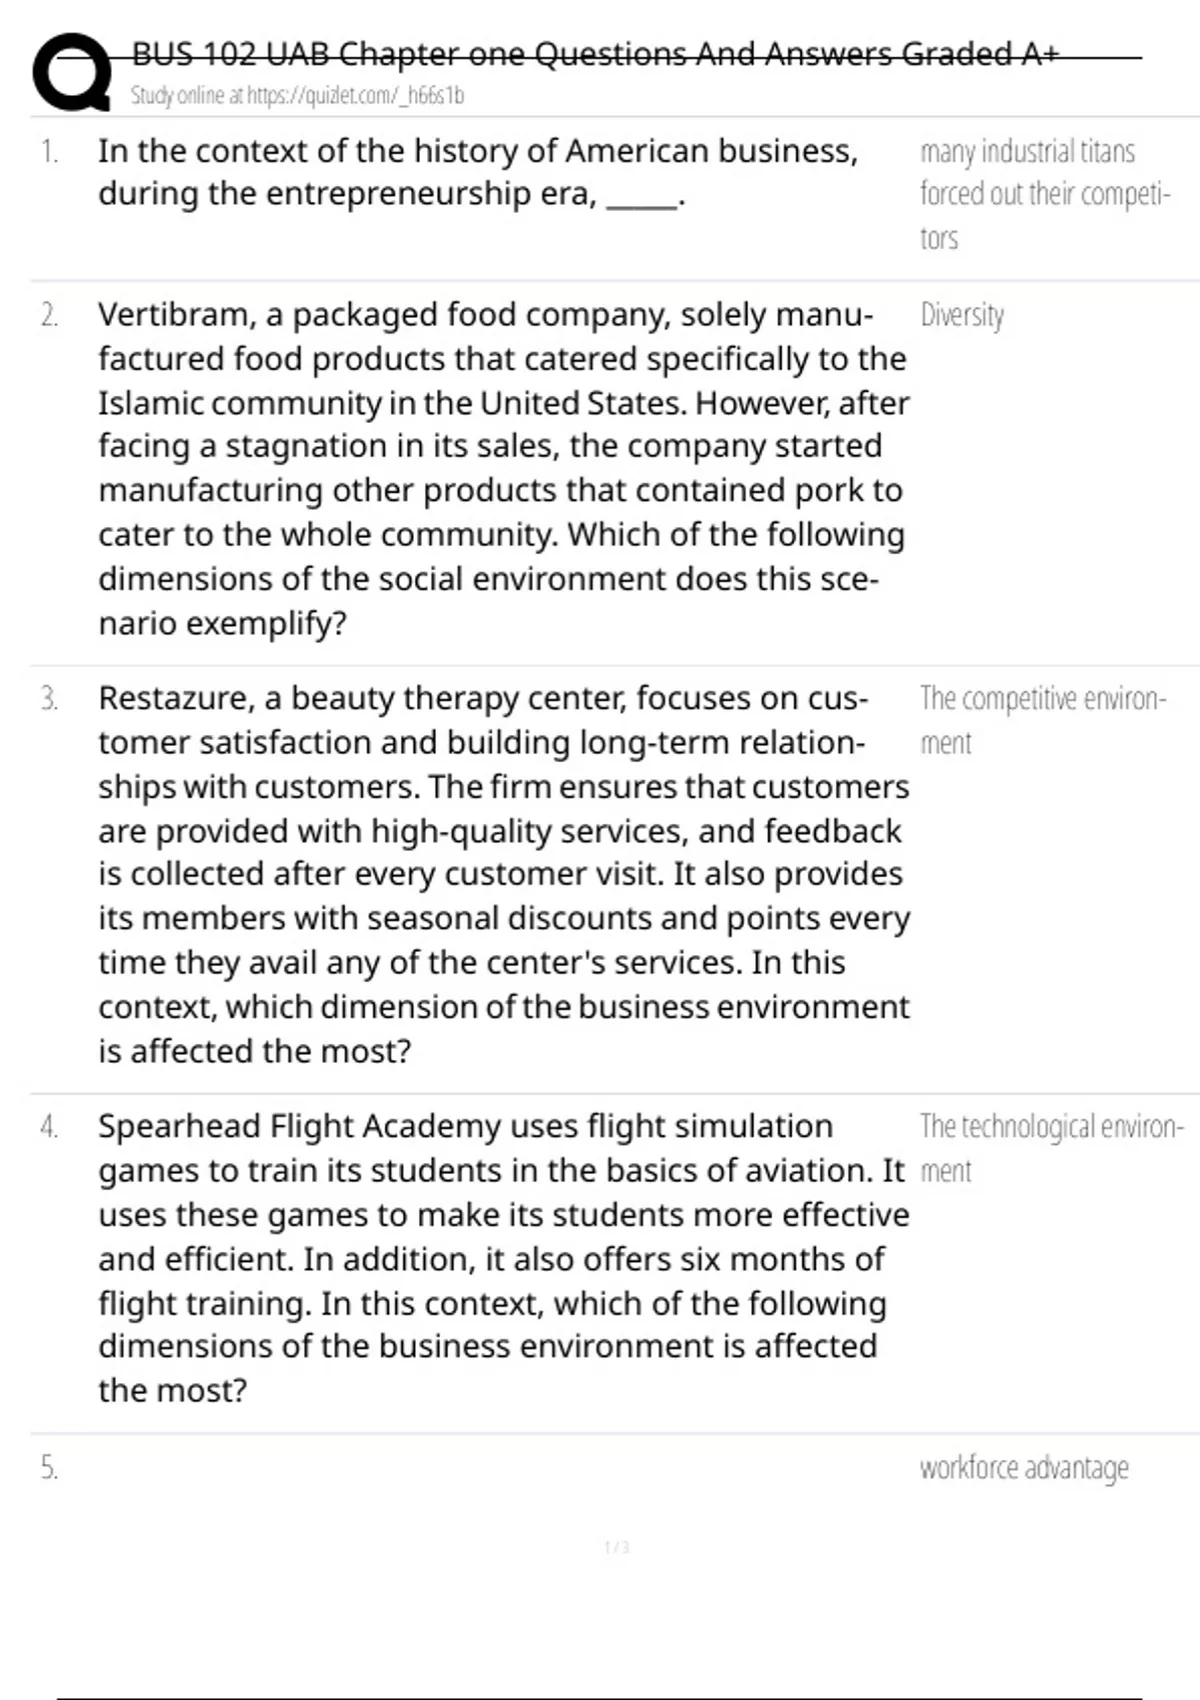Click the BUS 102 UAB document title
Screen dimensions: 1200x1700
click(595, 53)
